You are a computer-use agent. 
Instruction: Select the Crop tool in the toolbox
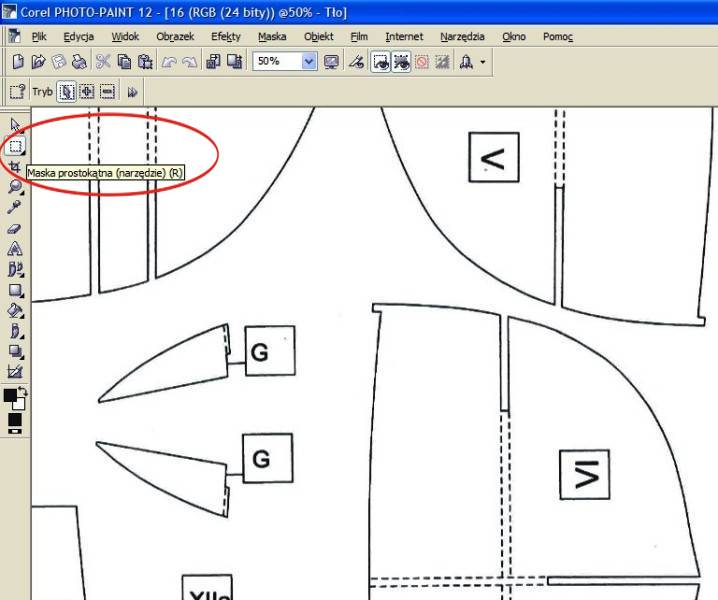pos(15,166)
